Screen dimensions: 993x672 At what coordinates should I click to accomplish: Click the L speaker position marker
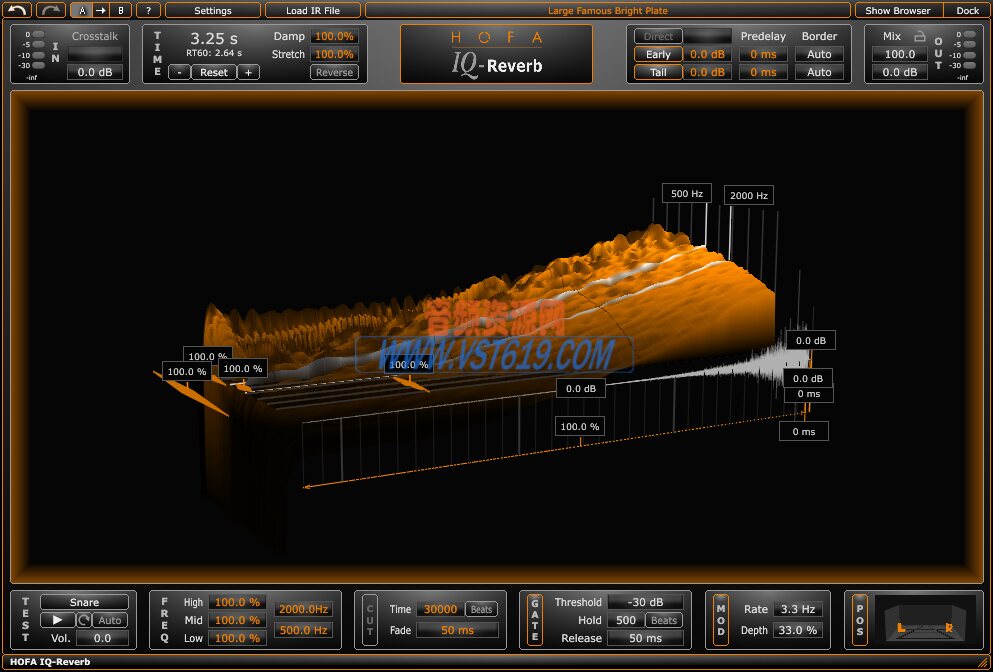point(900,627)
